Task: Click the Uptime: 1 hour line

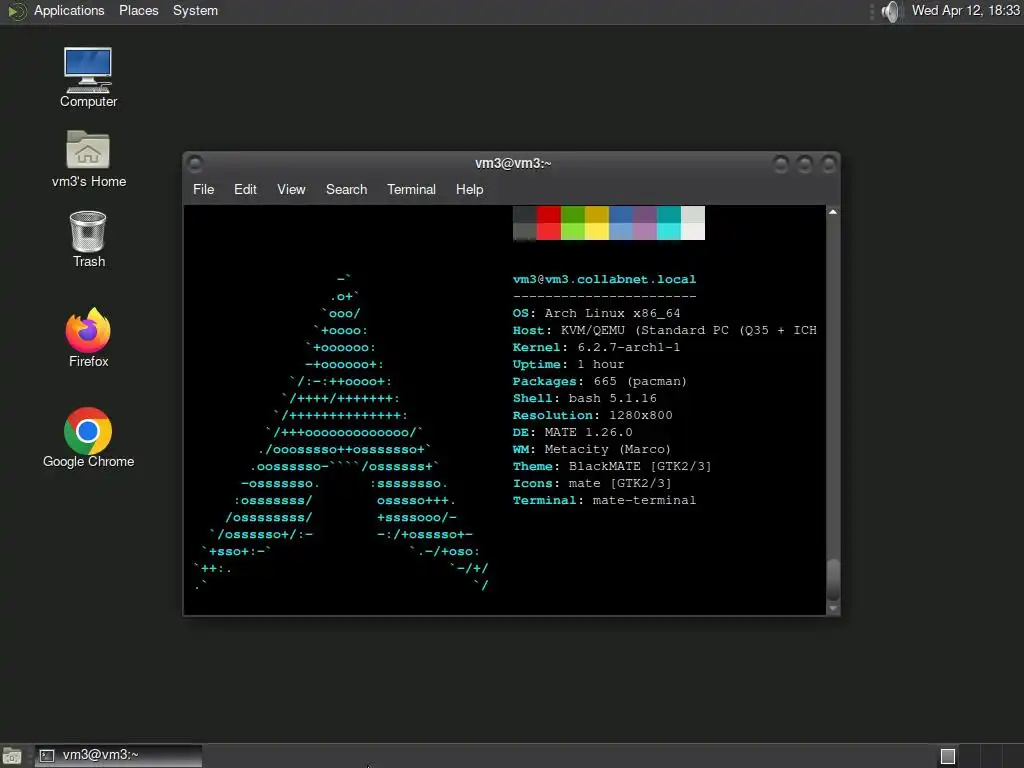Action: (x=568, y=364)
